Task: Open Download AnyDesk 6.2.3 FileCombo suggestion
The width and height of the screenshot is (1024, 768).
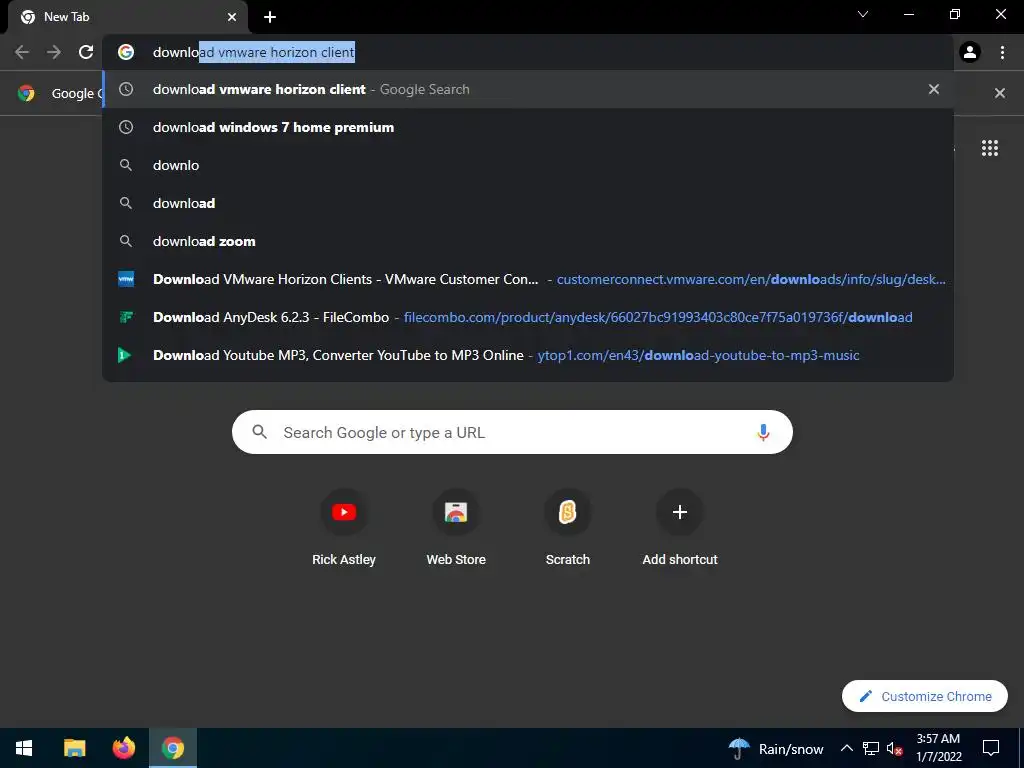Action: 528,317
